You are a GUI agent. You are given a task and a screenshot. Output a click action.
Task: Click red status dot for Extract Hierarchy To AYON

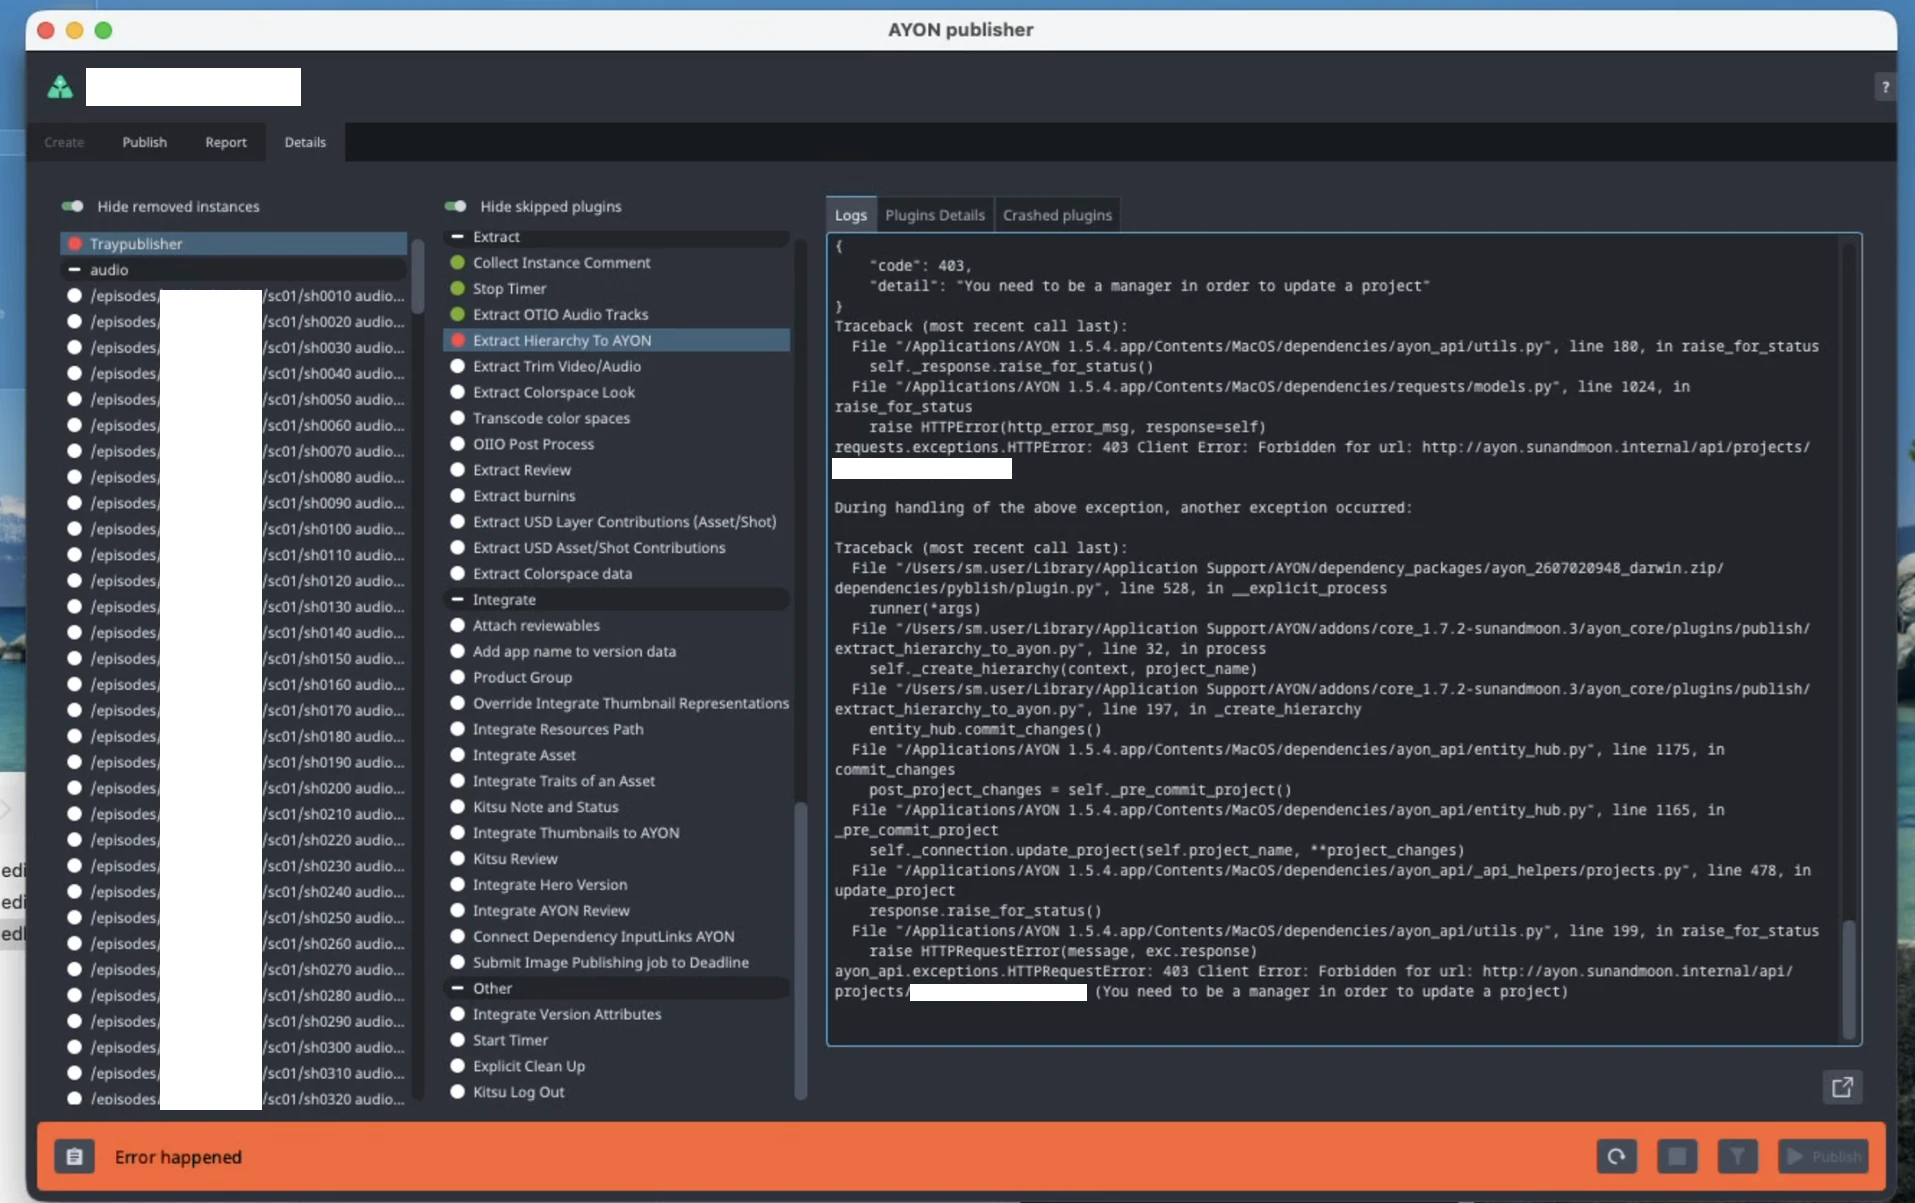click(x=458, y=341)
